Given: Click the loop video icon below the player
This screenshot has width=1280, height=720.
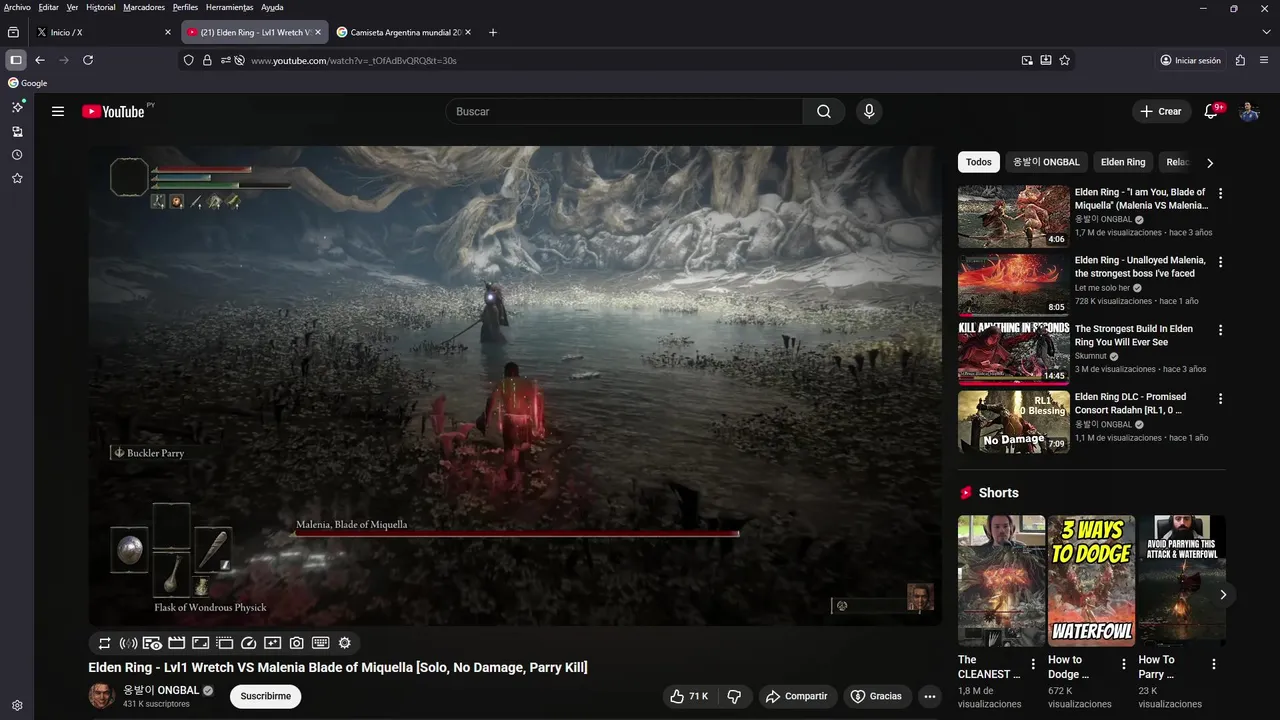Looking at the screenshot, I should 104,643.
